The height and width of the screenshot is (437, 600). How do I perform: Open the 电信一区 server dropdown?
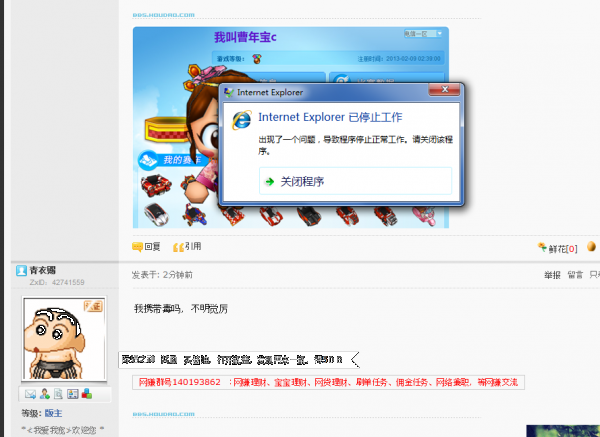(423, 34)
